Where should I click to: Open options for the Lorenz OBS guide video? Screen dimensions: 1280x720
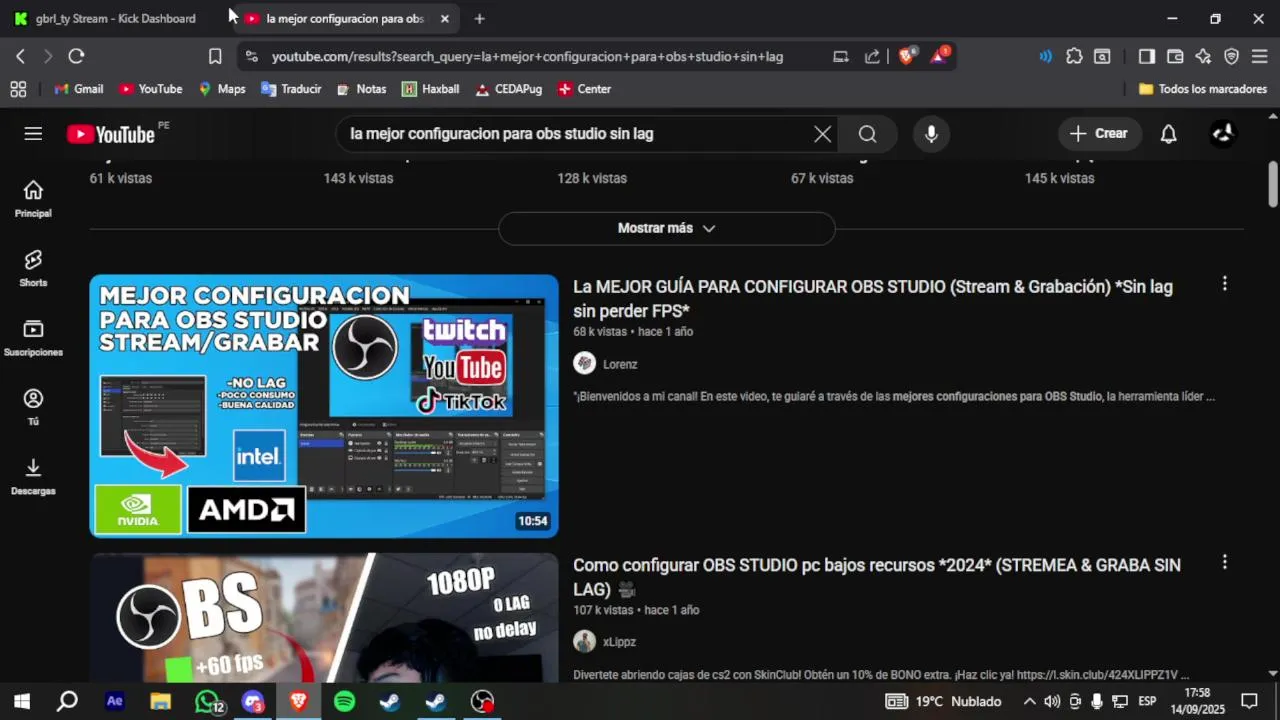(x=1224, y=284)
